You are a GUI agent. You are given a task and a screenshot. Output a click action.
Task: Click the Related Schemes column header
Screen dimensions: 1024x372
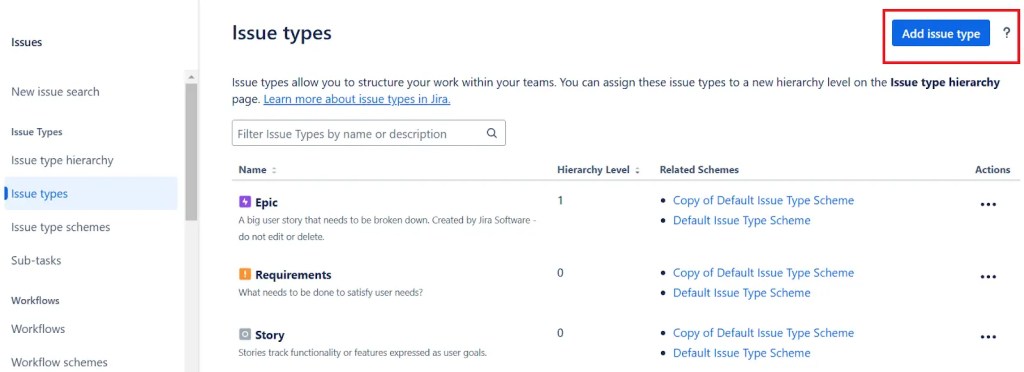(x=699, y=170)
